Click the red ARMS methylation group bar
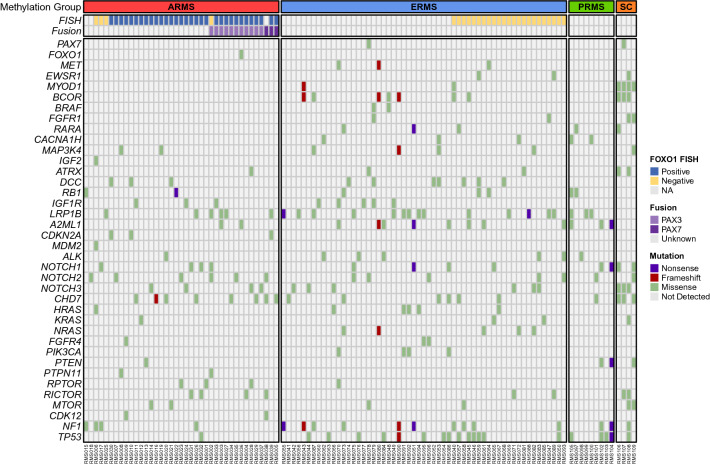Viewport: 710px width, 464px height. coord(181,7)
